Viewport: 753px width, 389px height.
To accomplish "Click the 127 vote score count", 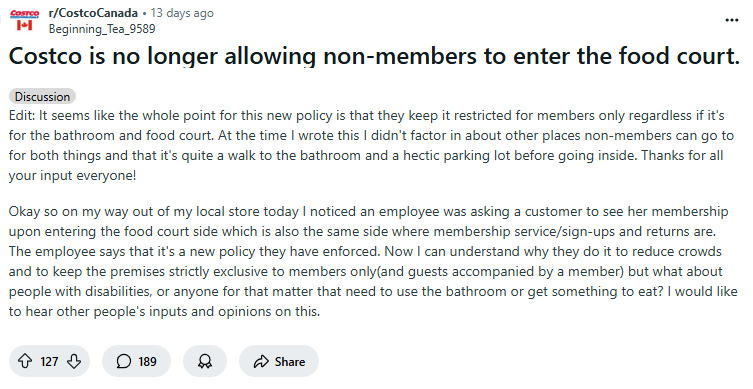I will pyautogui.click(x=49, y=361).
